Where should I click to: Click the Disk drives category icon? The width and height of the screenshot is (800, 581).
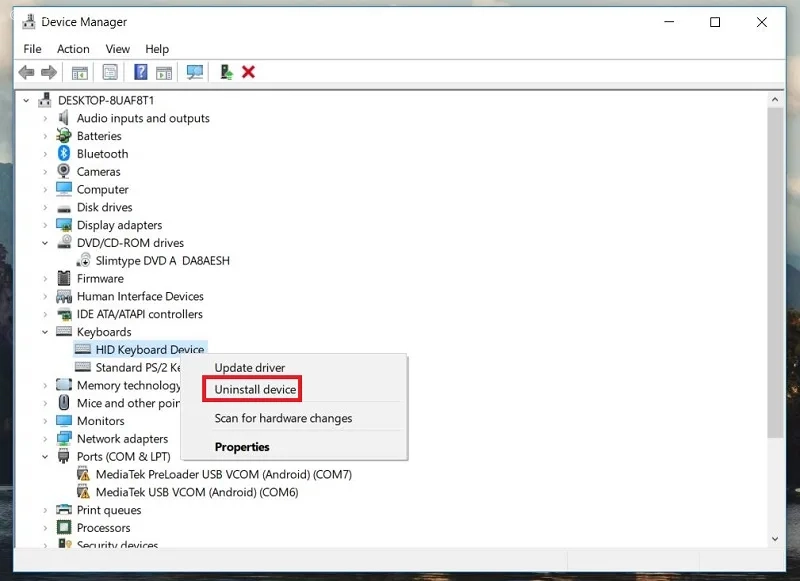[x=64, y=208]
